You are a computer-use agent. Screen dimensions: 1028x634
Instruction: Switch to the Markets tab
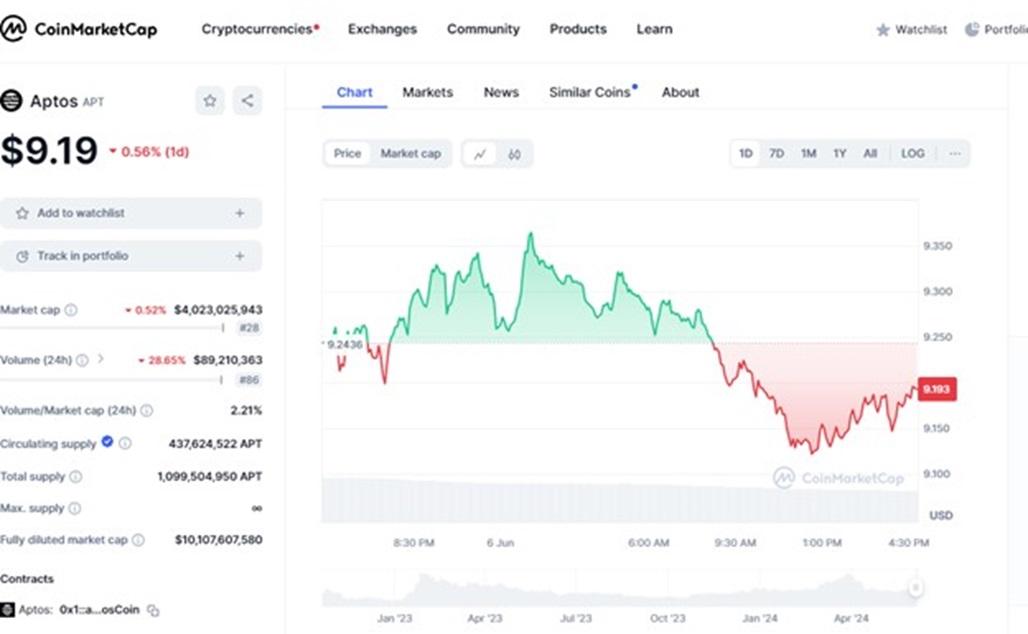pos(427,92)
